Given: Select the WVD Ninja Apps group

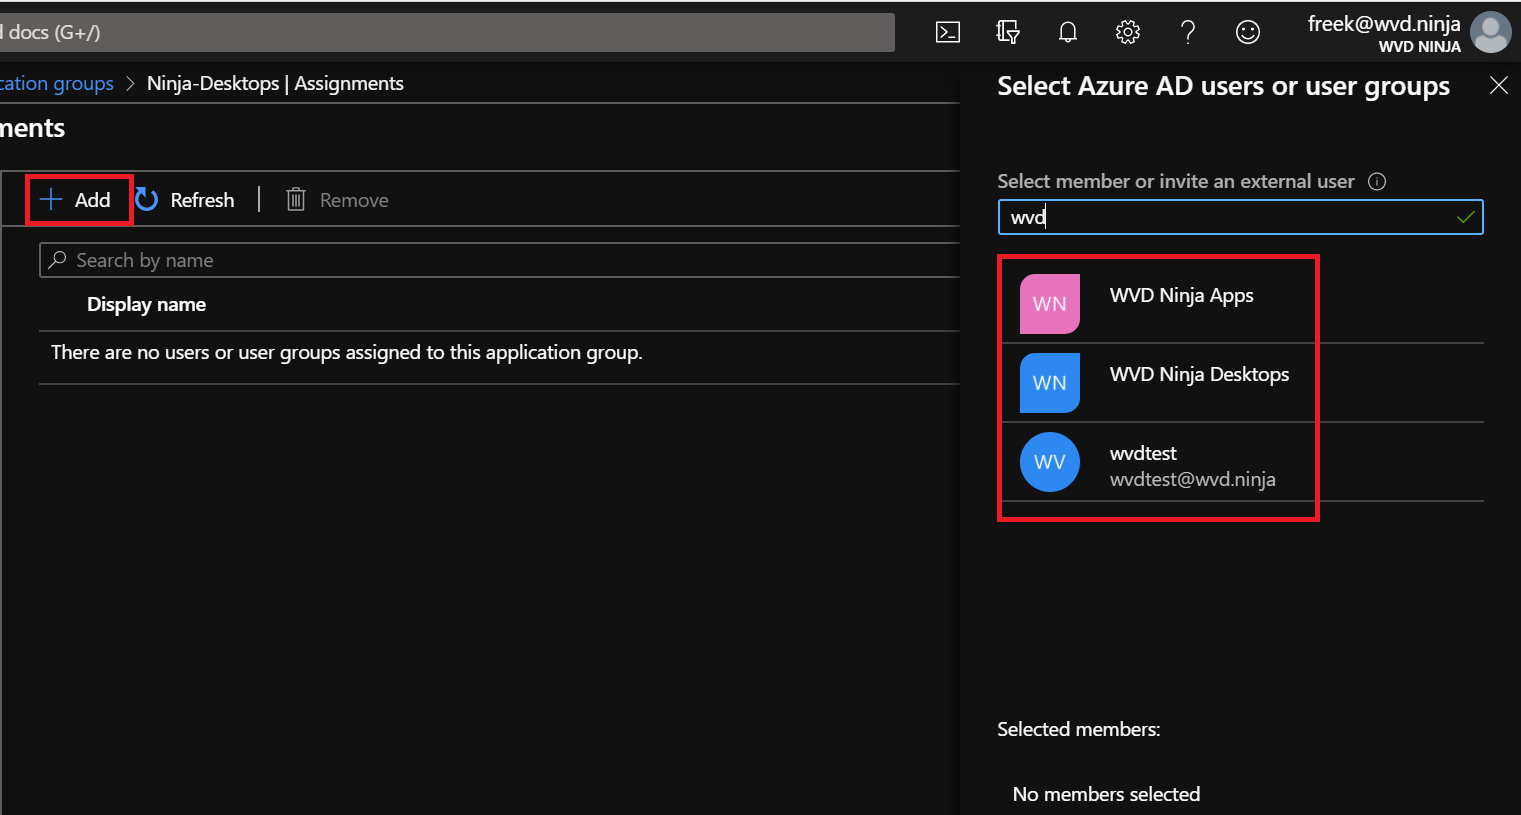Looking at the screenshot, I should [x=1241, y=303].
